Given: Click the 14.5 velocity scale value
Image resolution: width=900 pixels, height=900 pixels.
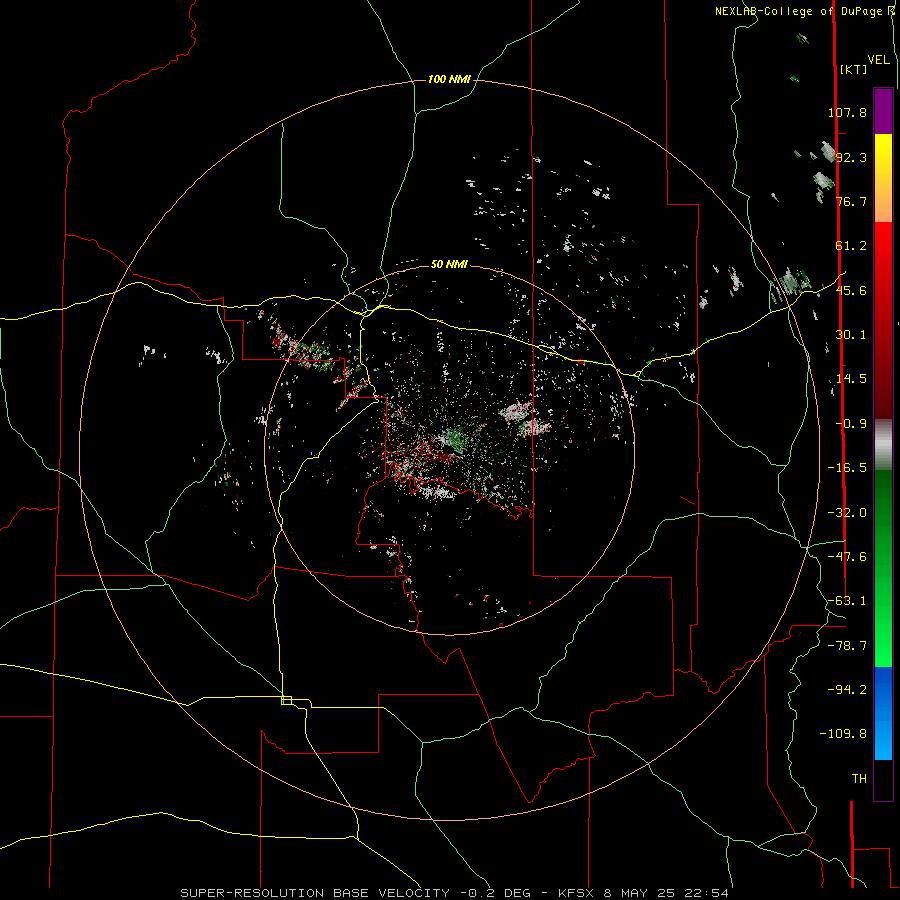Looking at the screenshot, I should pyautogui.click(x=851, y=379).
